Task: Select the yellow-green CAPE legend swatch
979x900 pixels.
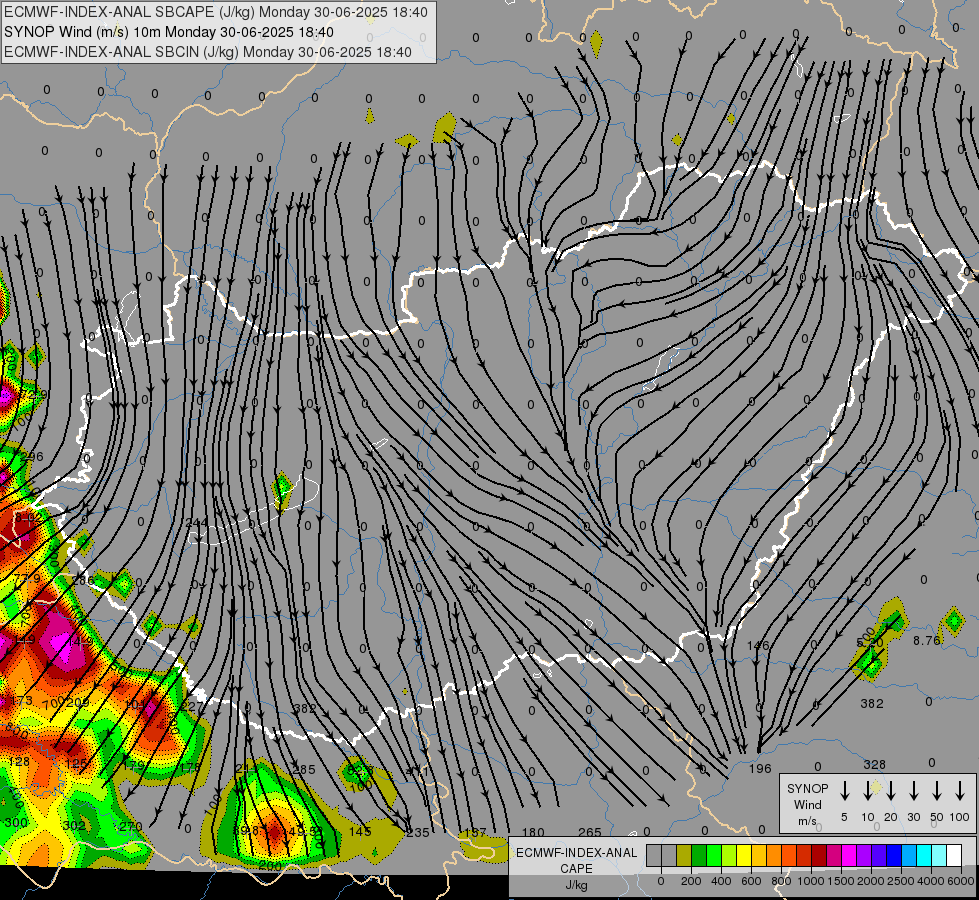Action: pyautogui.click(x=729, y=856)
